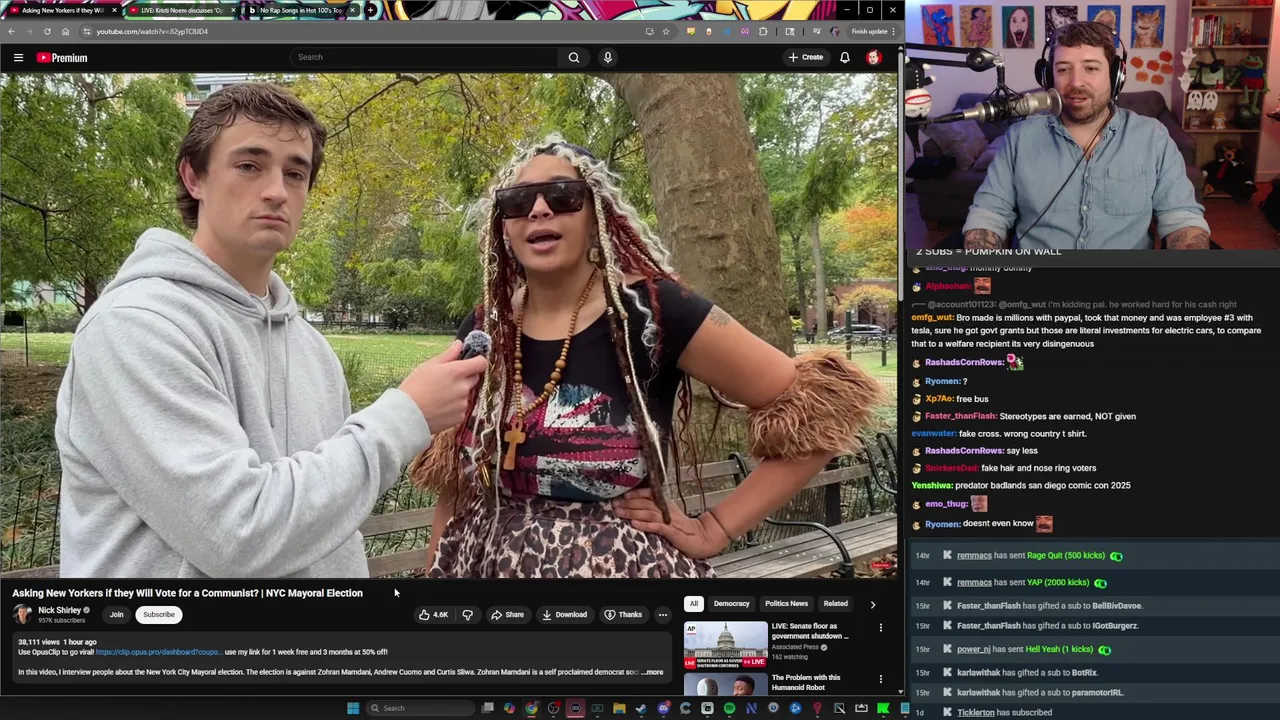The image size is (1280, 720).
Task: Click the Windows taskbar Search box
Action: [419, 708]
